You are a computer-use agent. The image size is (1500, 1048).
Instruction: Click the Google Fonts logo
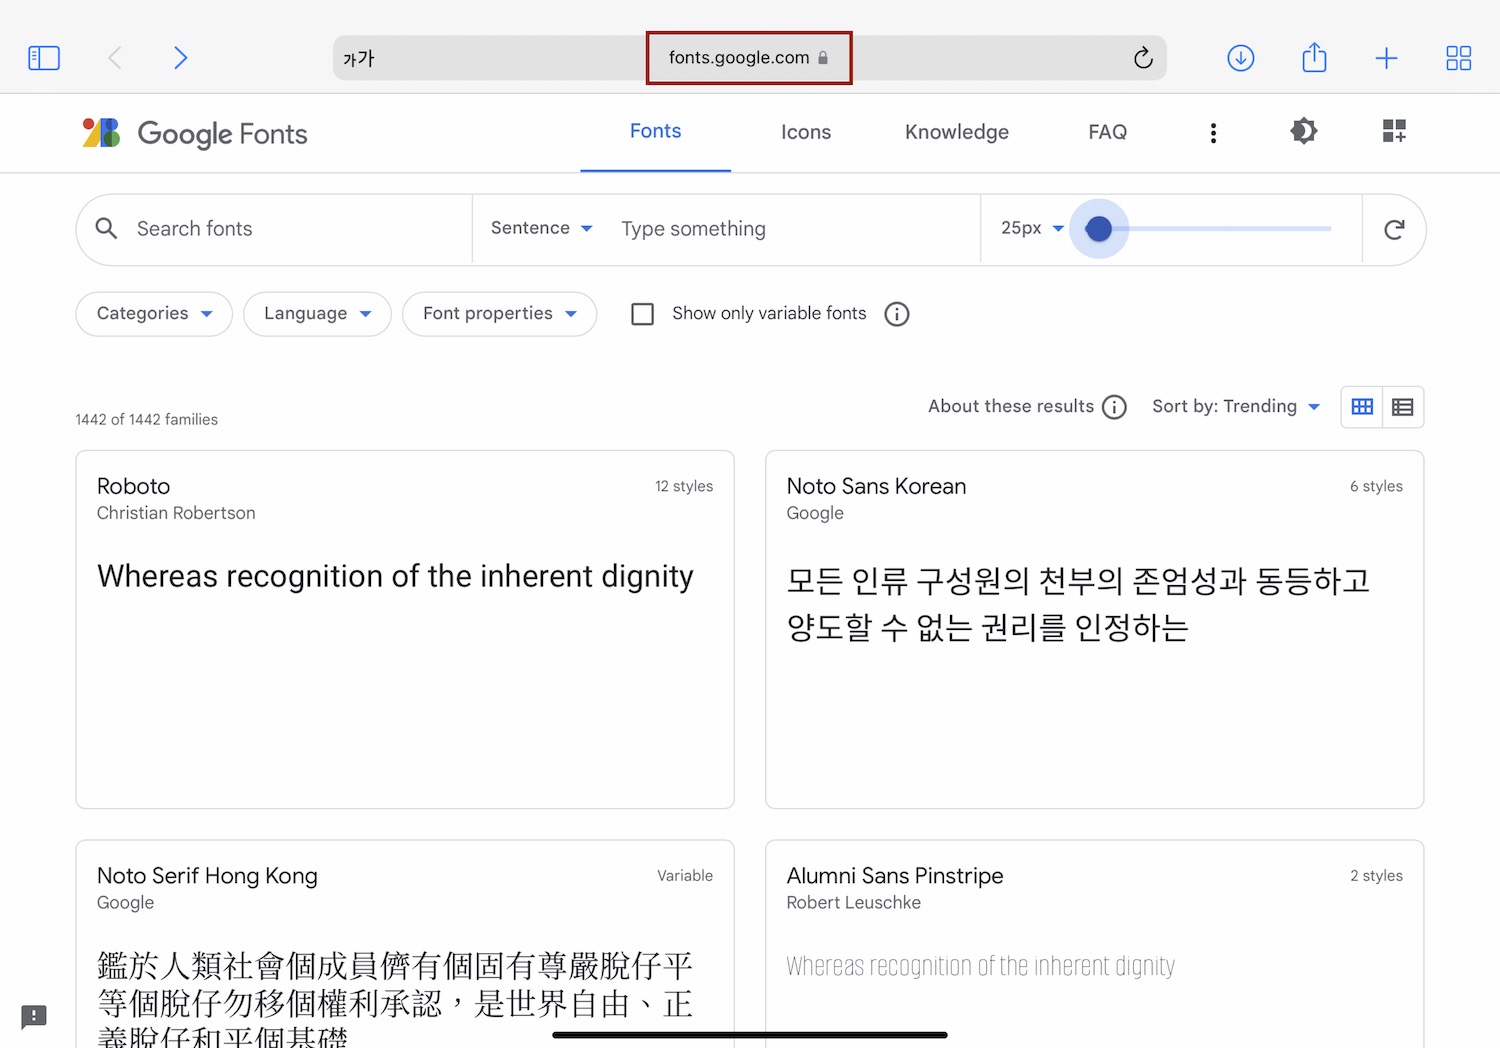(x=195, y=133)
